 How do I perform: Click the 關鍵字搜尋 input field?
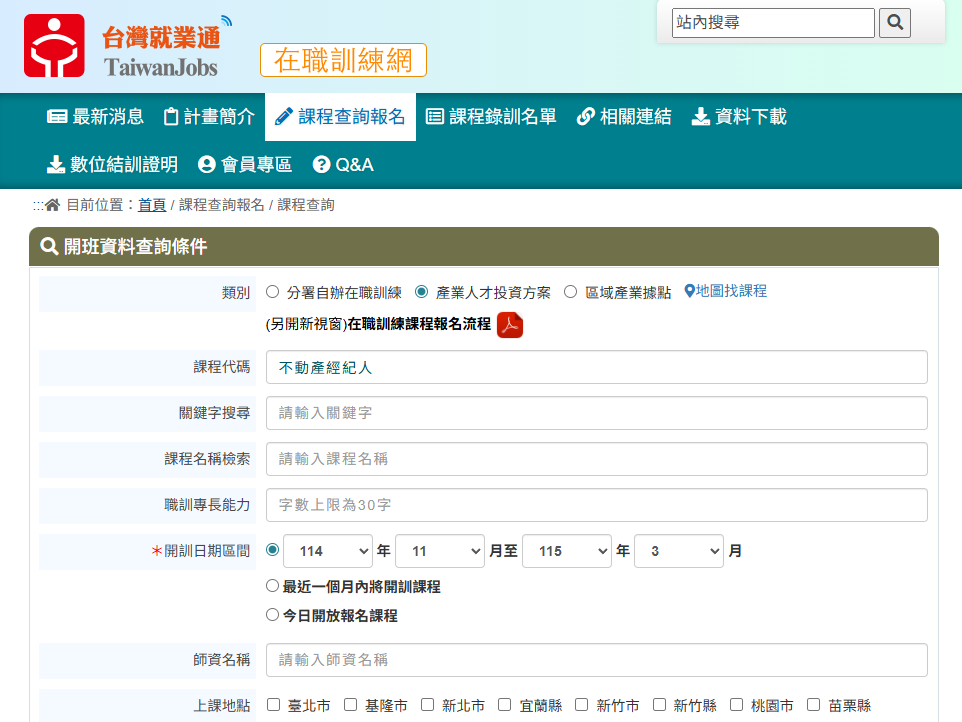coord(596,413)
